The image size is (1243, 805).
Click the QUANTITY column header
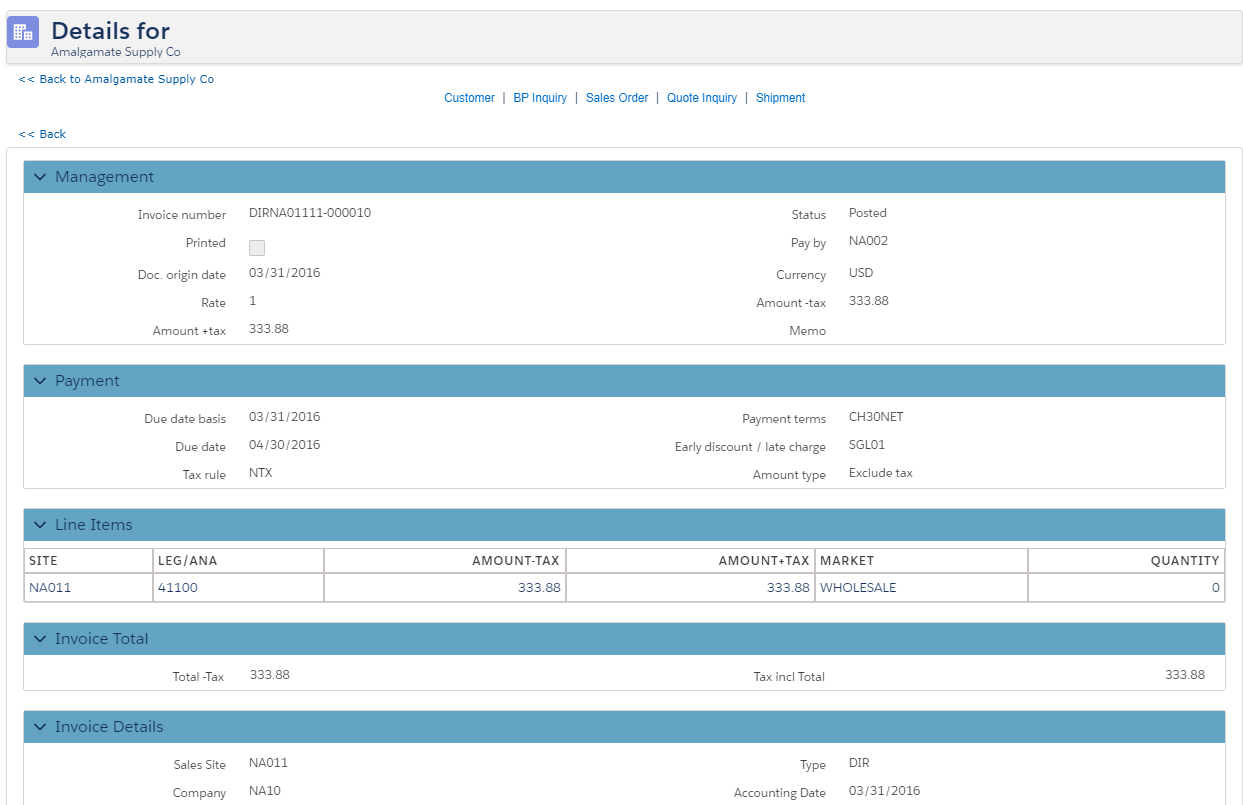(x=1185, y=561)
